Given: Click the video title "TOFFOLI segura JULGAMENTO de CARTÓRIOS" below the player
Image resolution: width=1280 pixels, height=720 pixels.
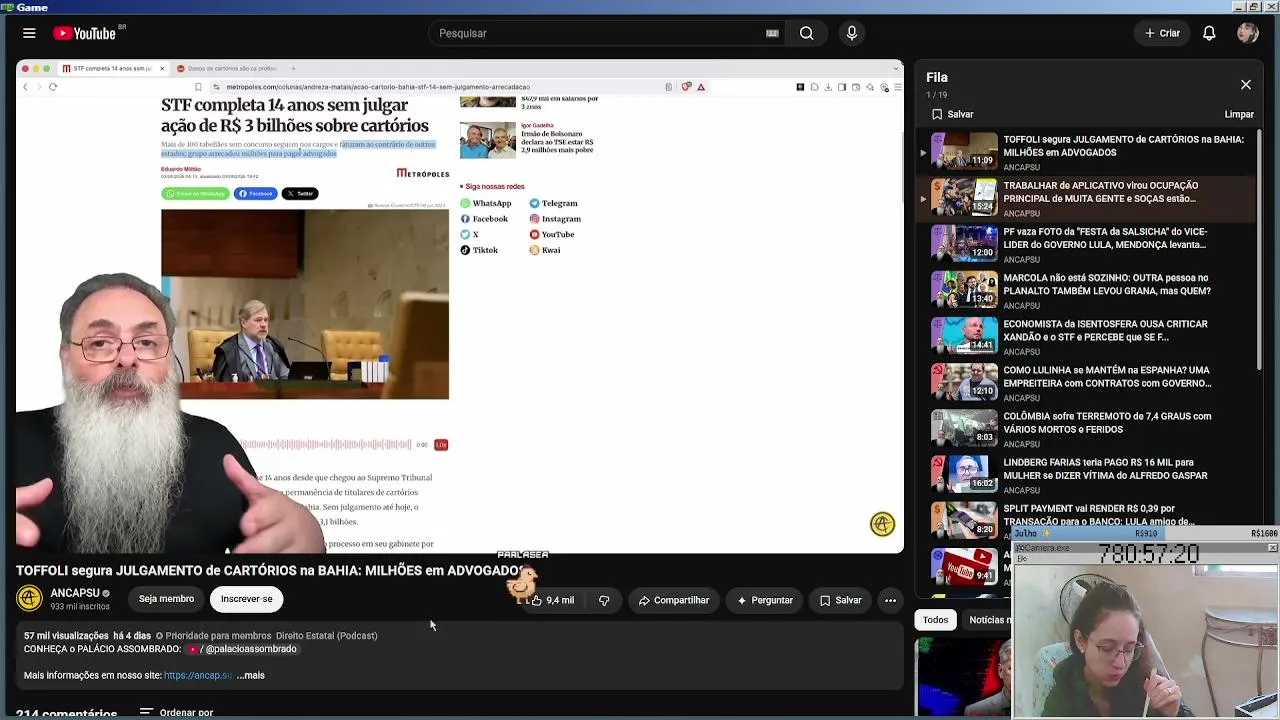Looking at the screenshot, I should point(270,571).
